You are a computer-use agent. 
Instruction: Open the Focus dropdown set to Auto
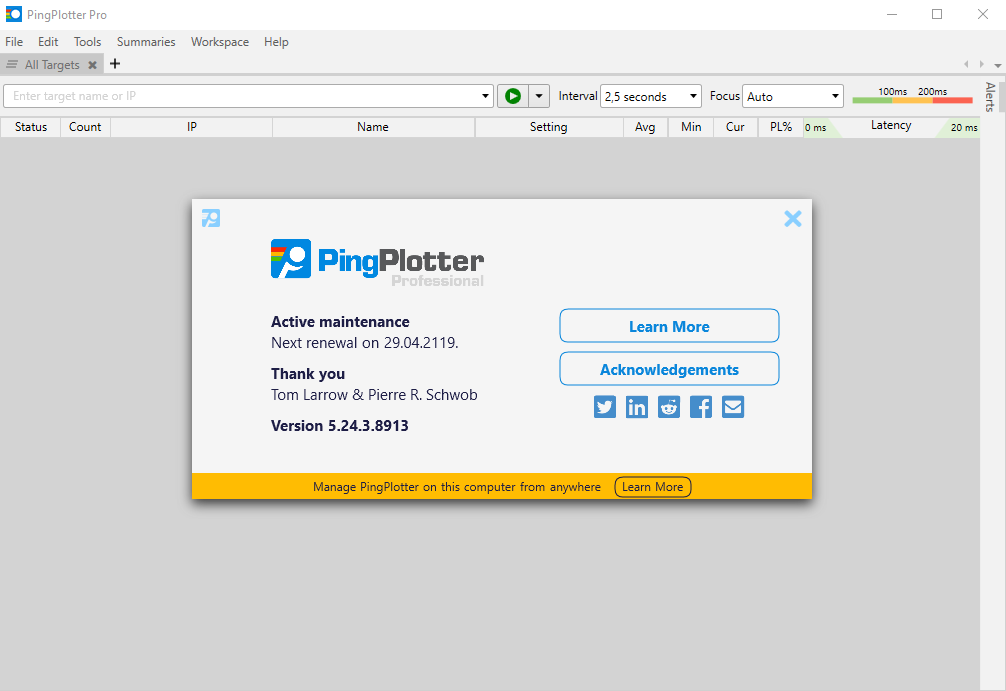[x=792, y=96]
